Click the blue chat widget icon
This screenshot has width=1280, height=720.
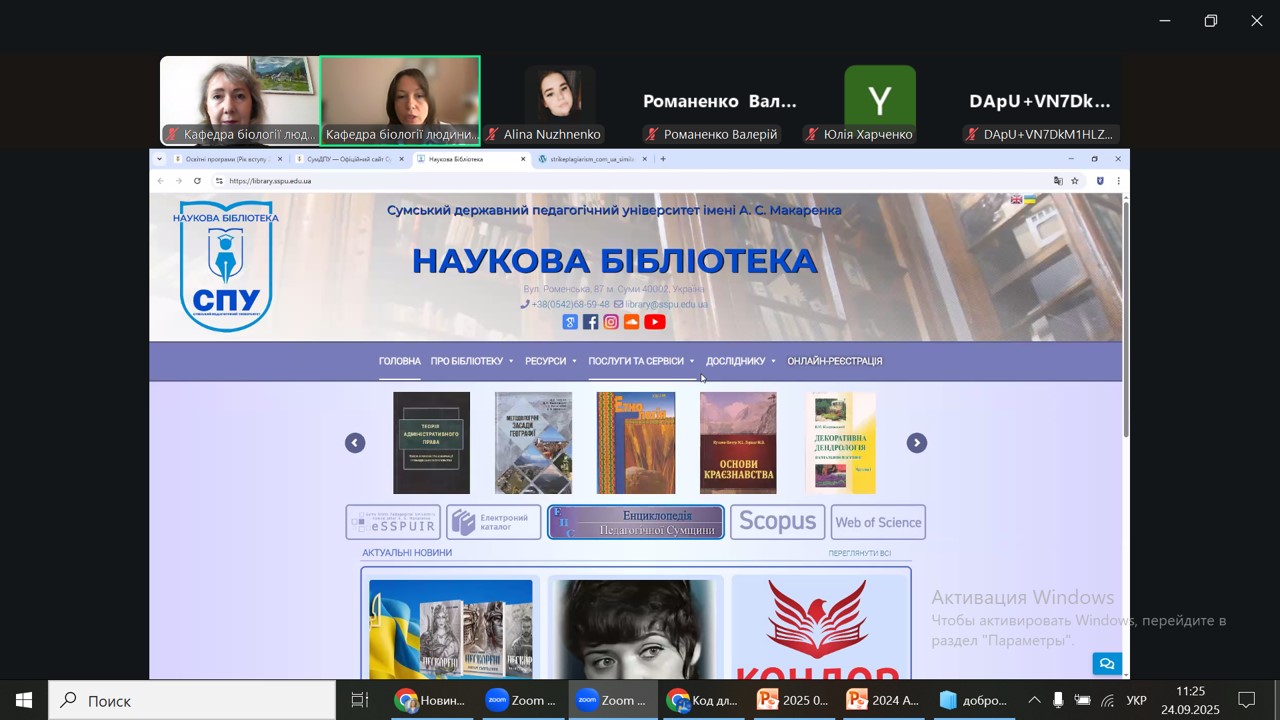1106,663
